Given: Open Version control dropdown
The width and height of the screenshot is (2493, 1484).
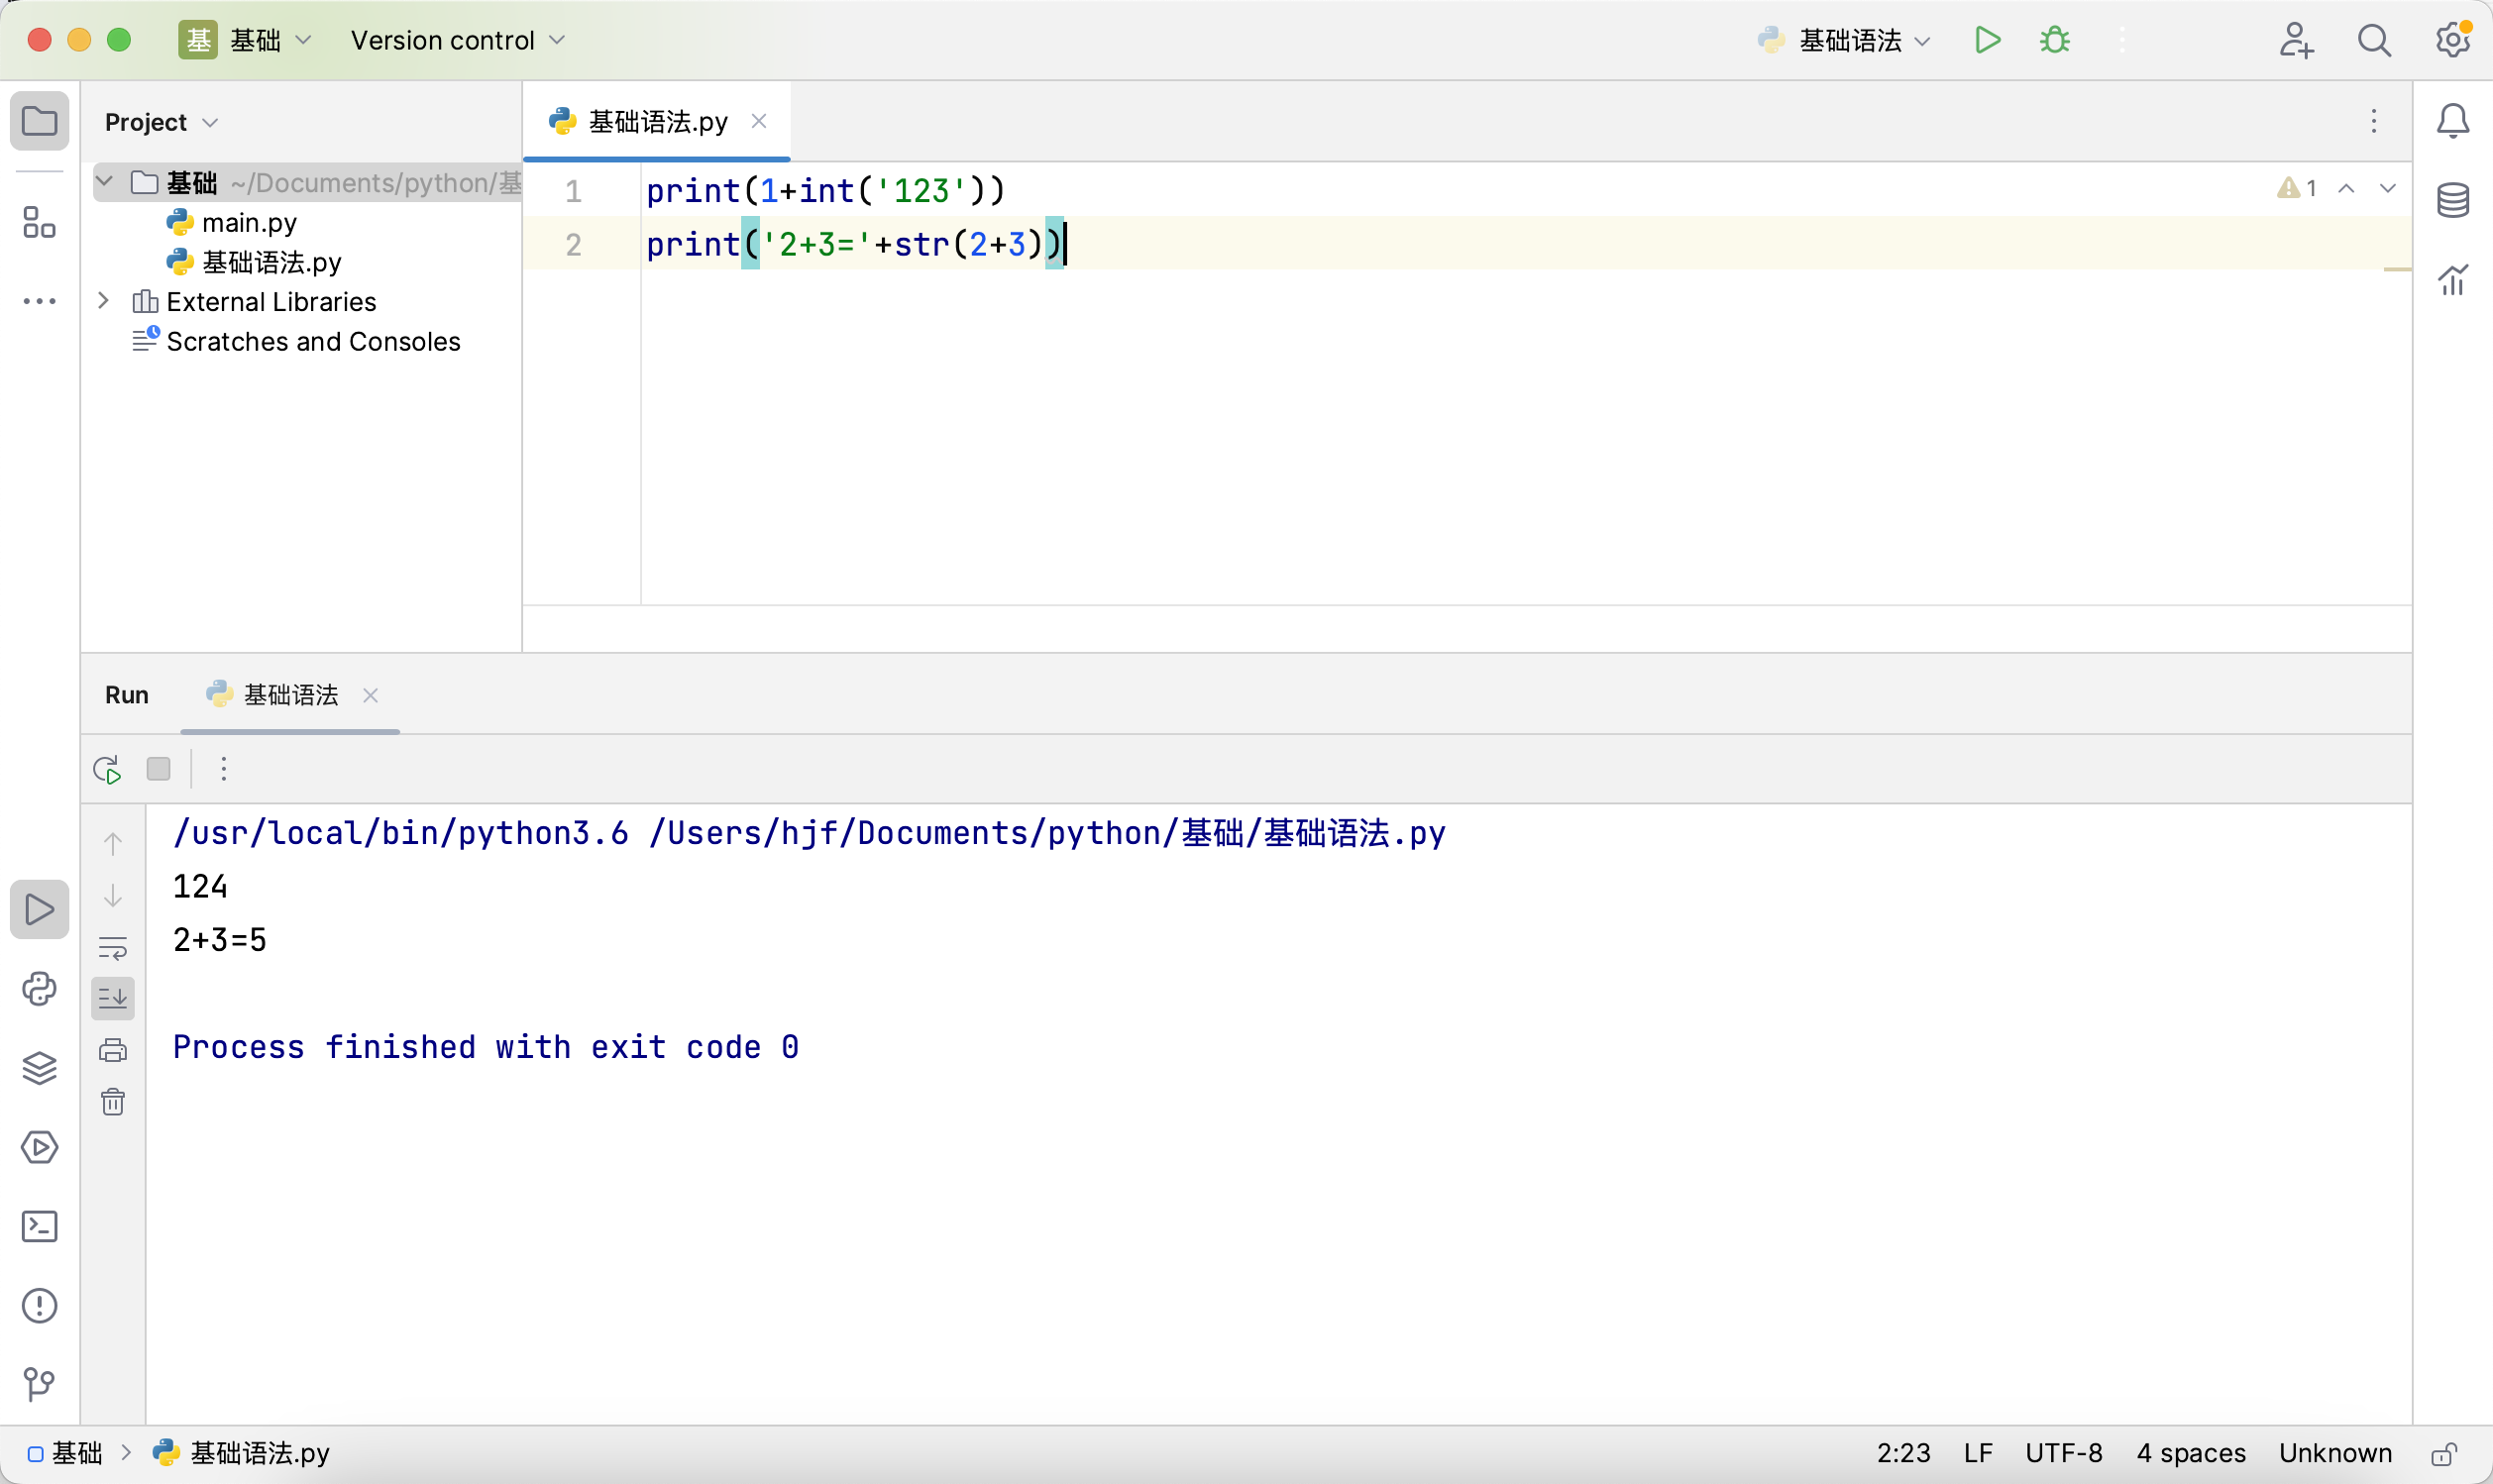Looking at the screenshot, I should pos(458,40).
